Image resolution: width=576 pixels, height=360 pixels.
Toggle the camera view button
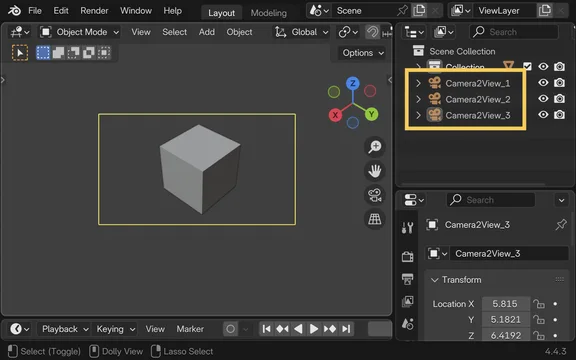coord(375,195)
